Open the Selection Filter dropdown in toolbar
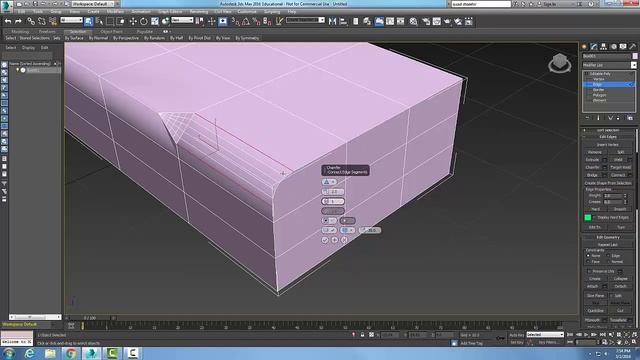This screenshot has height=360, width=640. (71, 20)
